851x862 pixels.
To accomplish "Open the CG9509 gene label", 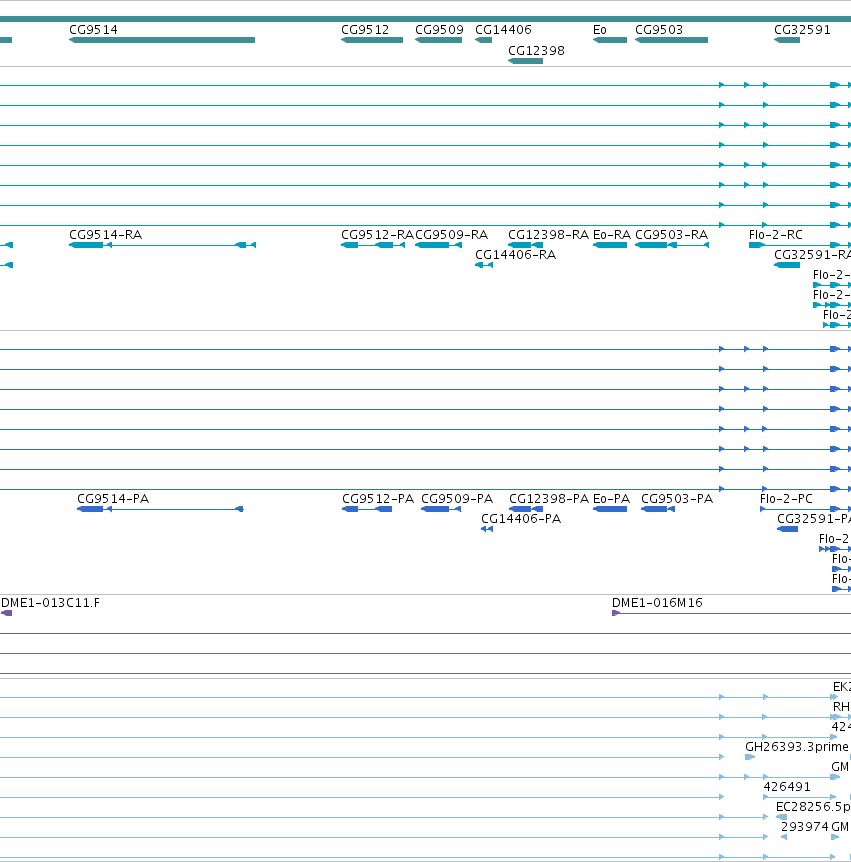I will pos(439,30).
